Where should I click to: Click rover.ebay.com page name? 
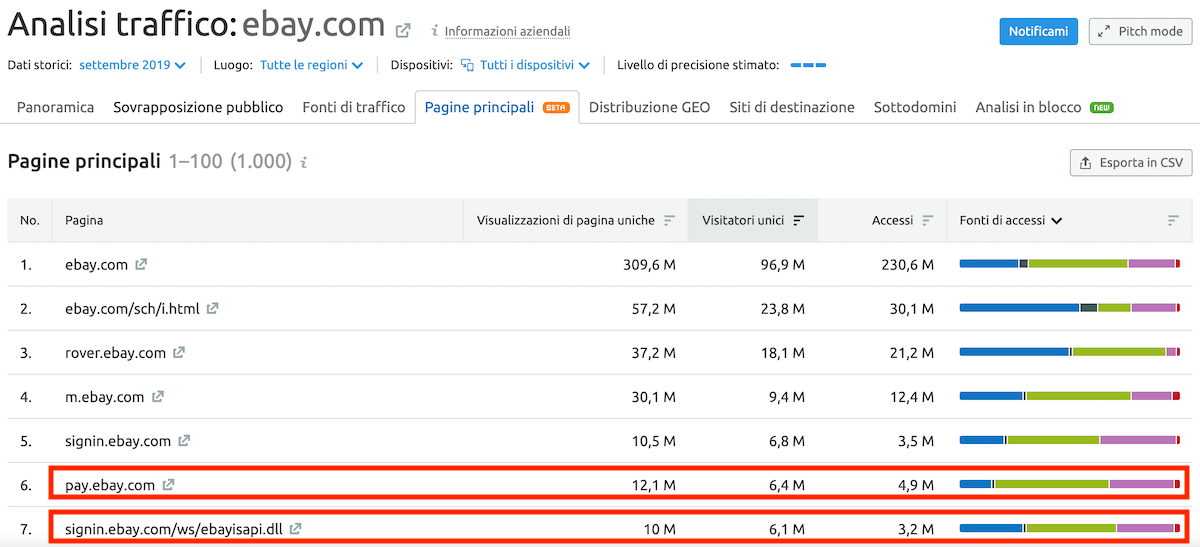click(115, 353)
